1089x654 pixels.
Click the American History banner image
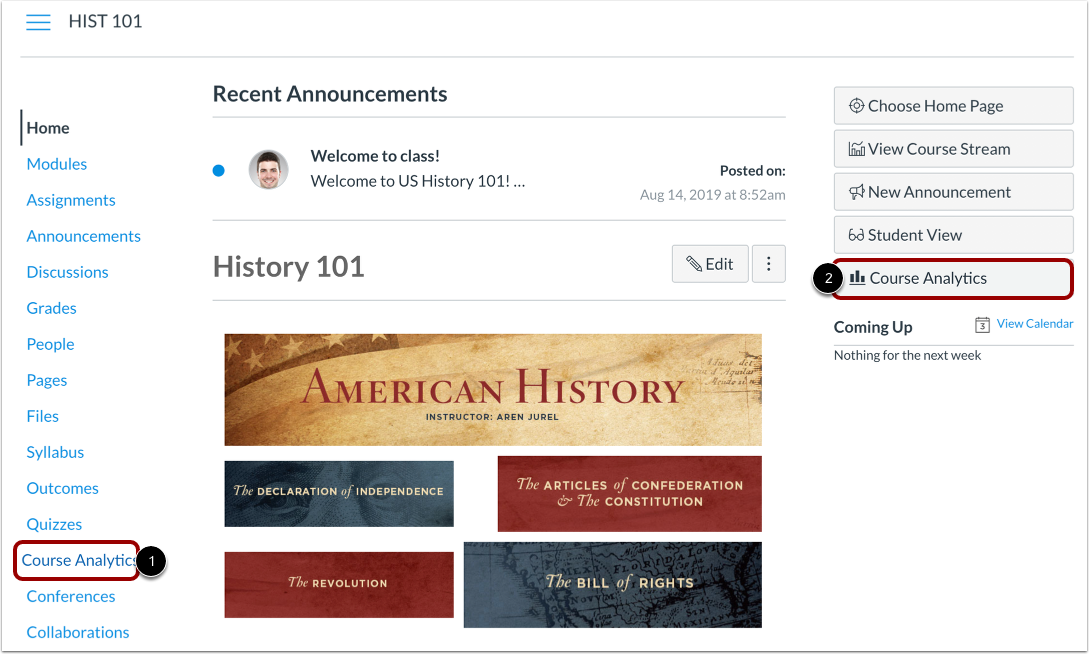[x=493, y=389]
